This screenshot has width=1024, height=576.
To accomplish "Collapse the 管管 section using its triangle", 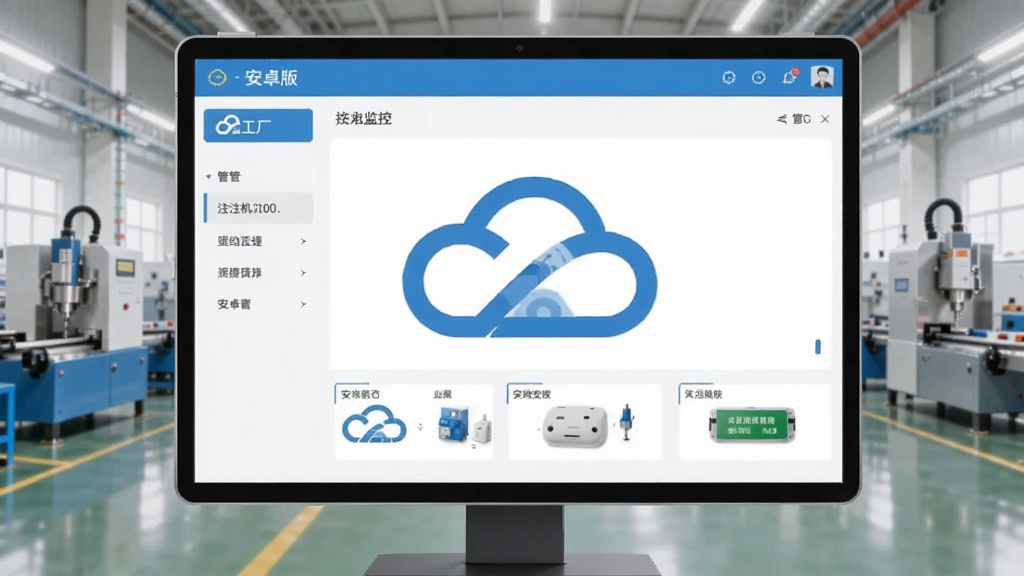I will coord(208,176).
